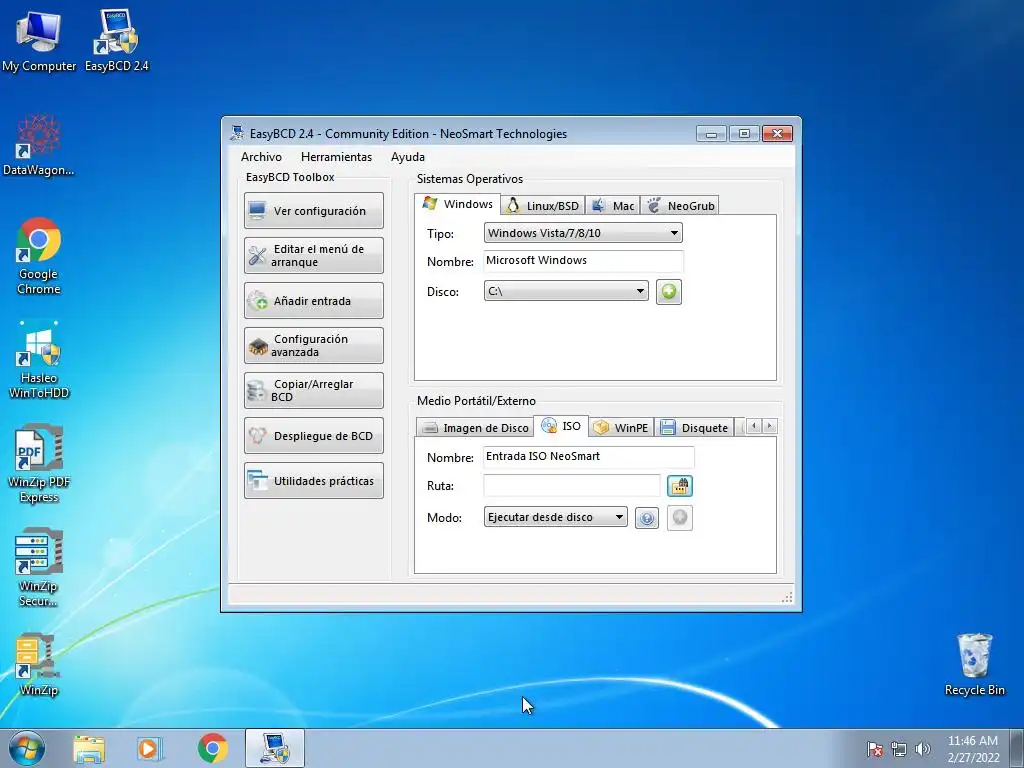
Task: Open the Windows Start menu
Action: (x=26, y=748)
